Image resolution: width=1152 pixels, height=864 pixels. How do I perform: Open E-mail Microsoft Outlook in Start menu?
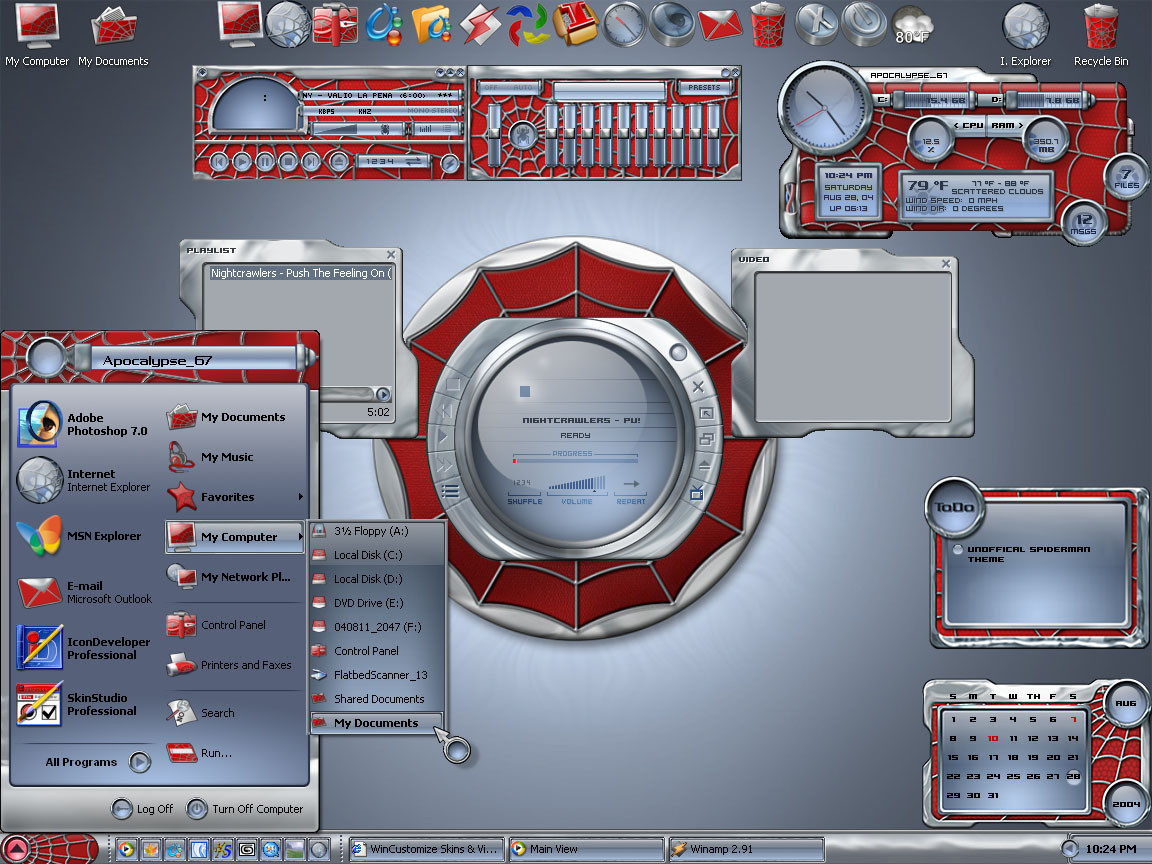coord(84,592)
